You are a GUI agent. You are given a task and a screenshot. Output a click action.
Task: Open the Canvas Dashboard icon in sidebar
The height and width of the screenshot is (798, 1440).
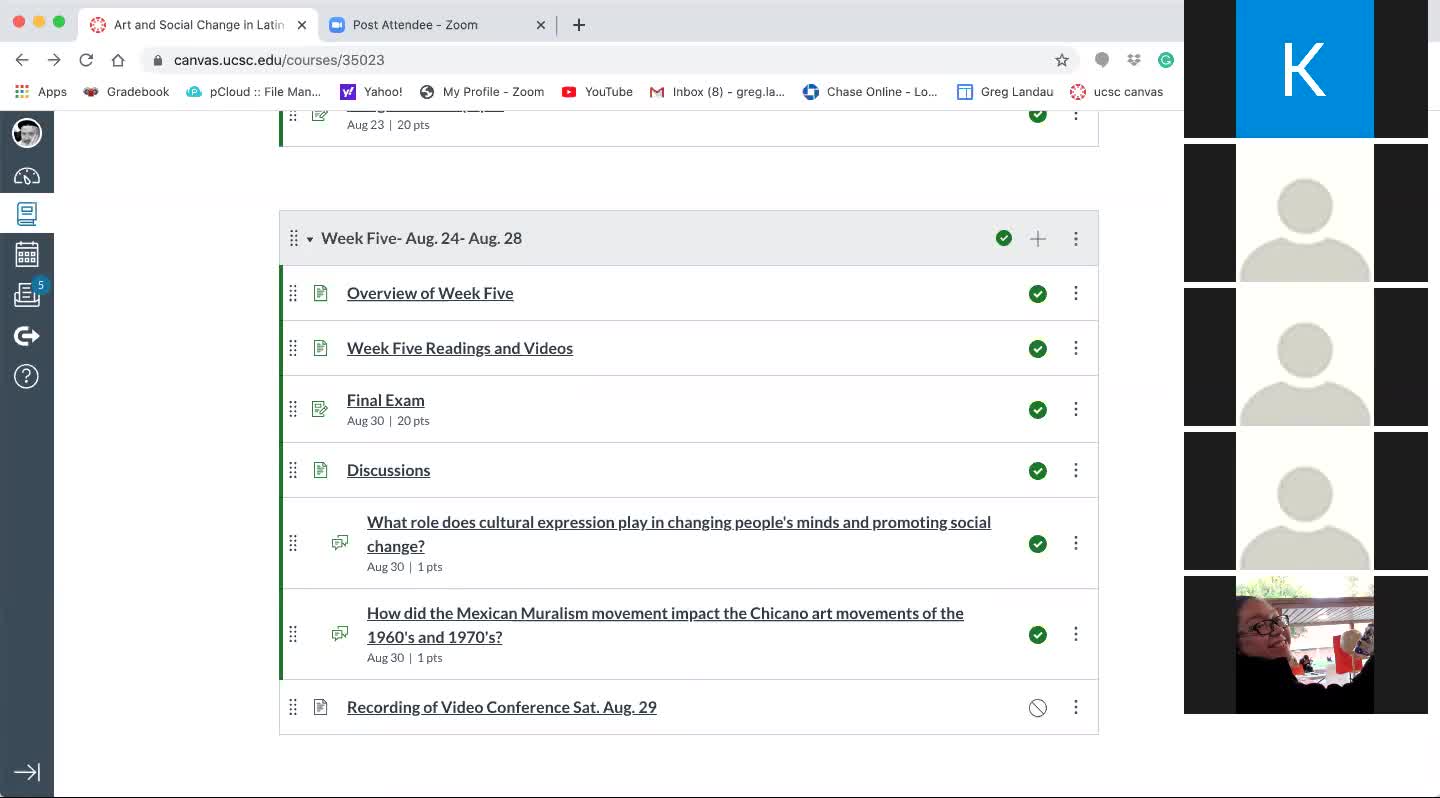tap(27, 176)
